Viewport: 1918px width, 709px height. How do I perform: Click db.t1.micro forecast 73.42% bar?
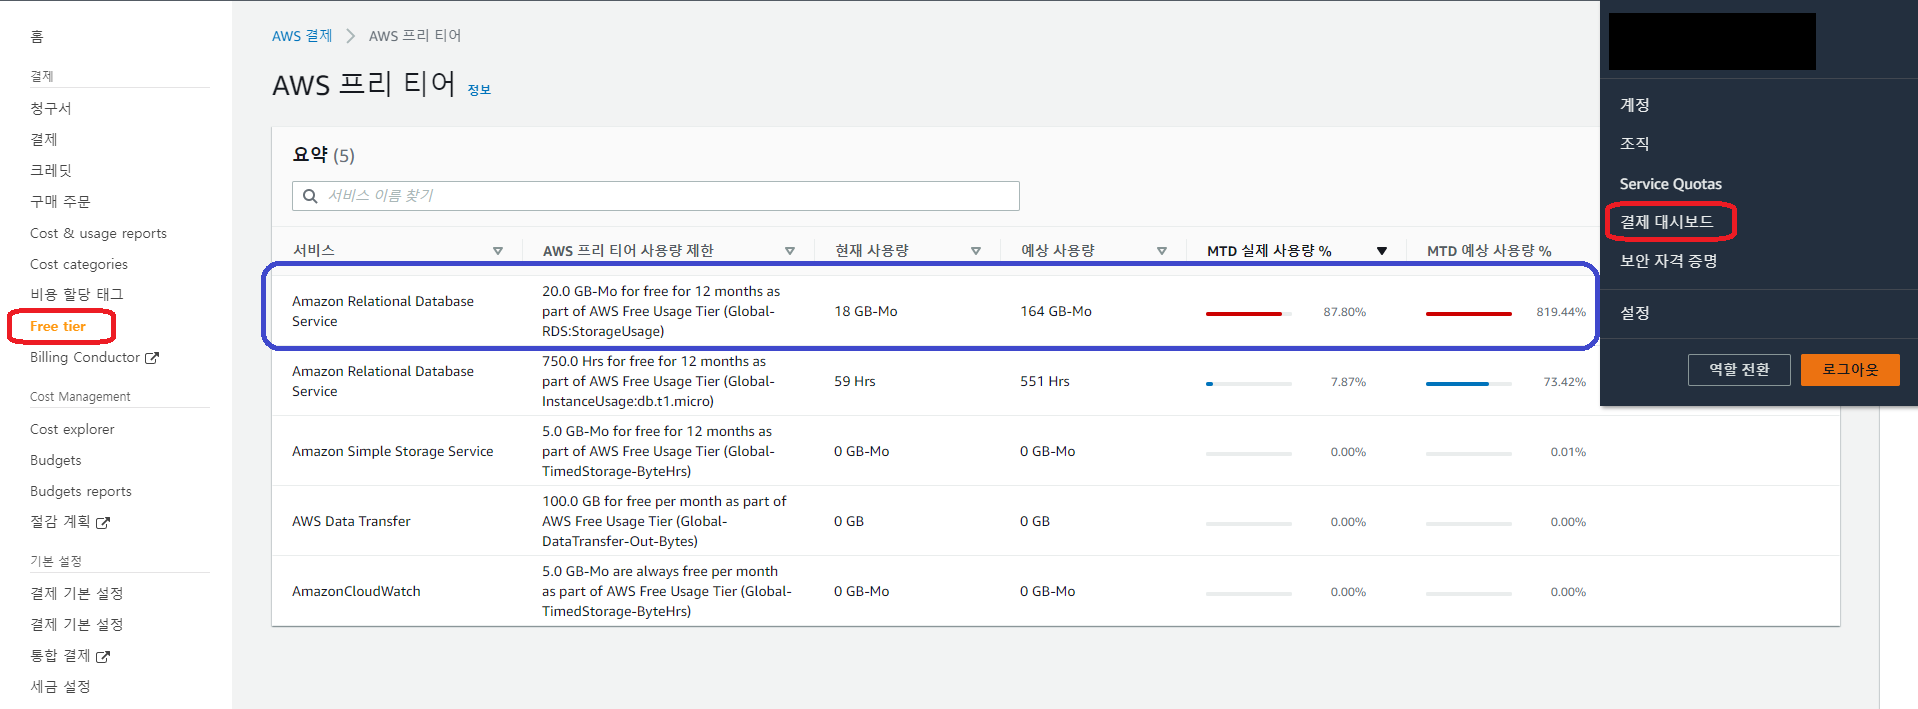(1468, 384)
